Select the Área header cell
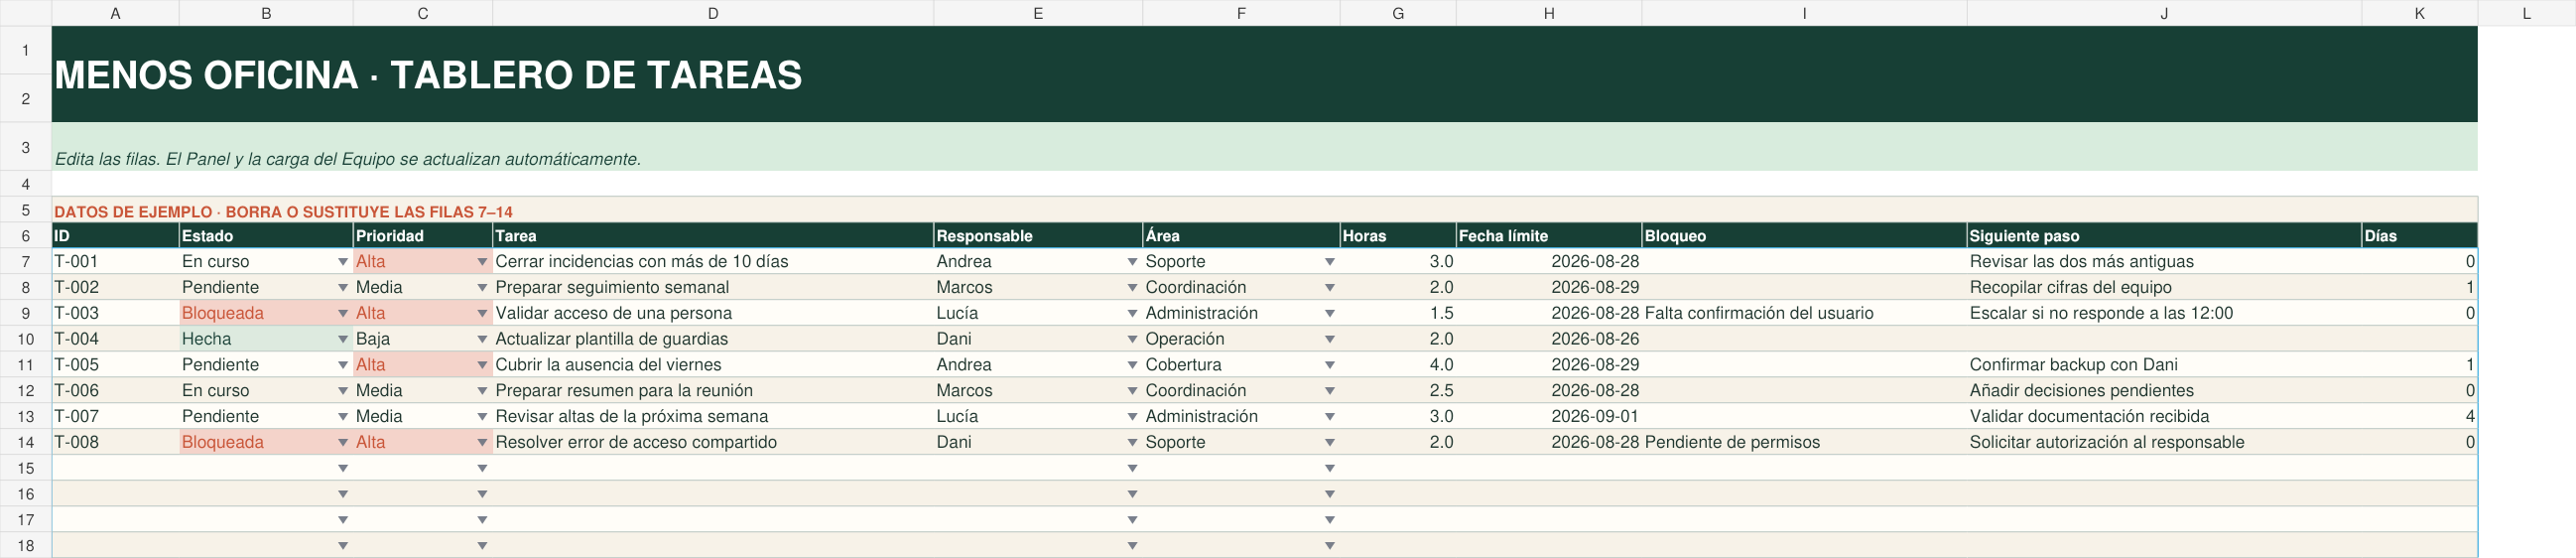The width and height of the screenshot is (2576, 558). [1241, 236]
